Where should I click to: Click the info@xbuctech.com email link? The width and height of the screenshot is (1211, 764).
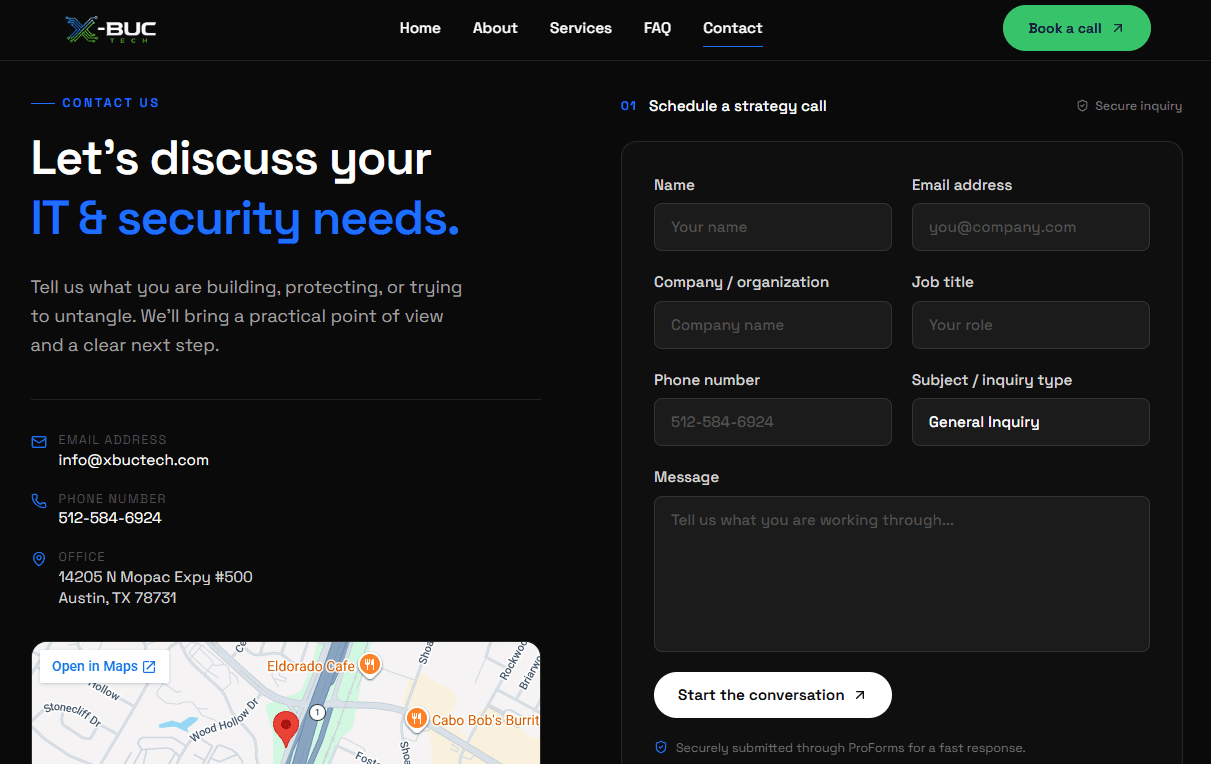pos(134,460)
